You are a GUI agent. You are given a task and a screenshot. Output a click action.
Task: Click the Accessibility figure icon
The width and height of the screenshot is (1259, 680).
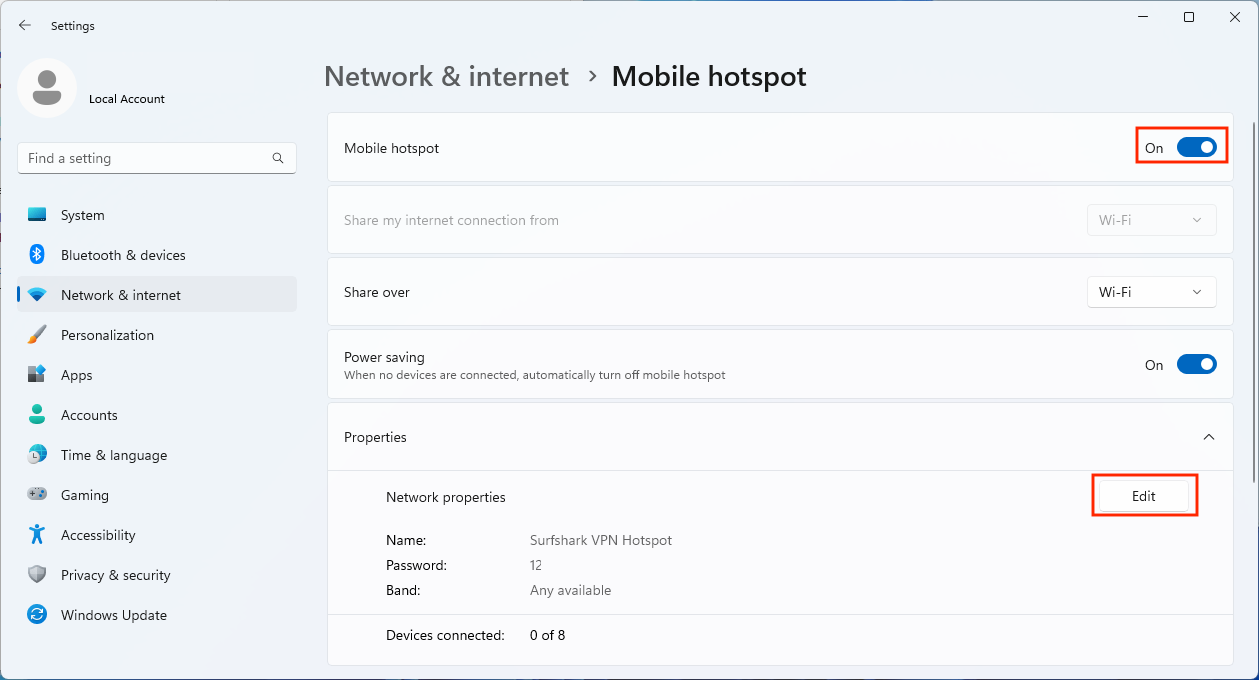tap(37, 535)
